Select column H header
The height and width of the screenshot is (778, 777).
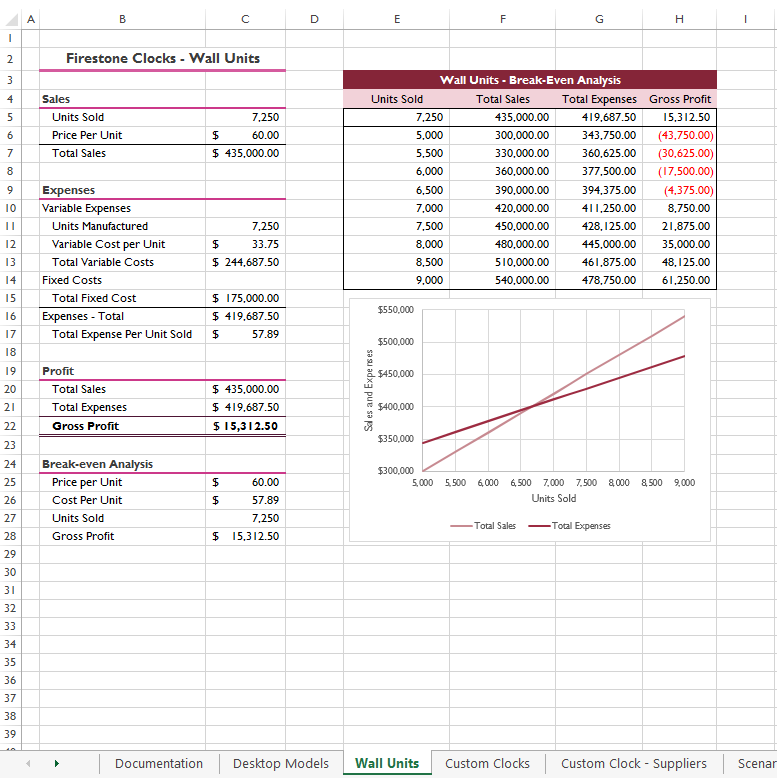click(x=679, y=19)
